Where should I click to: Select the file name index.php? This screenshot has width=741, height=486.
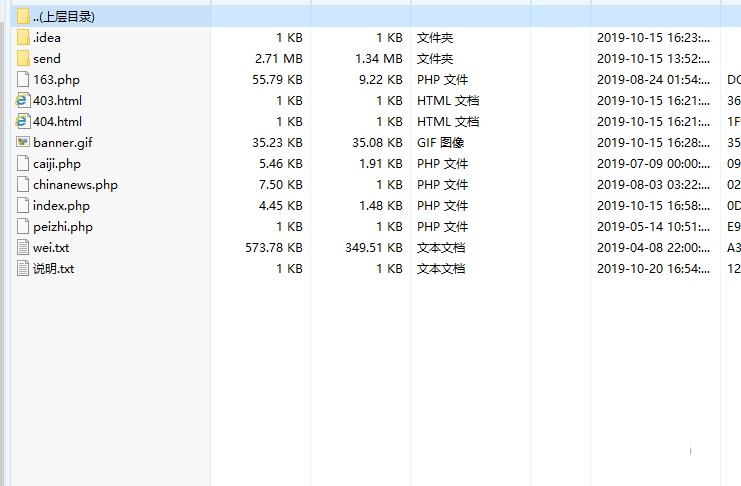coord(61,206)
